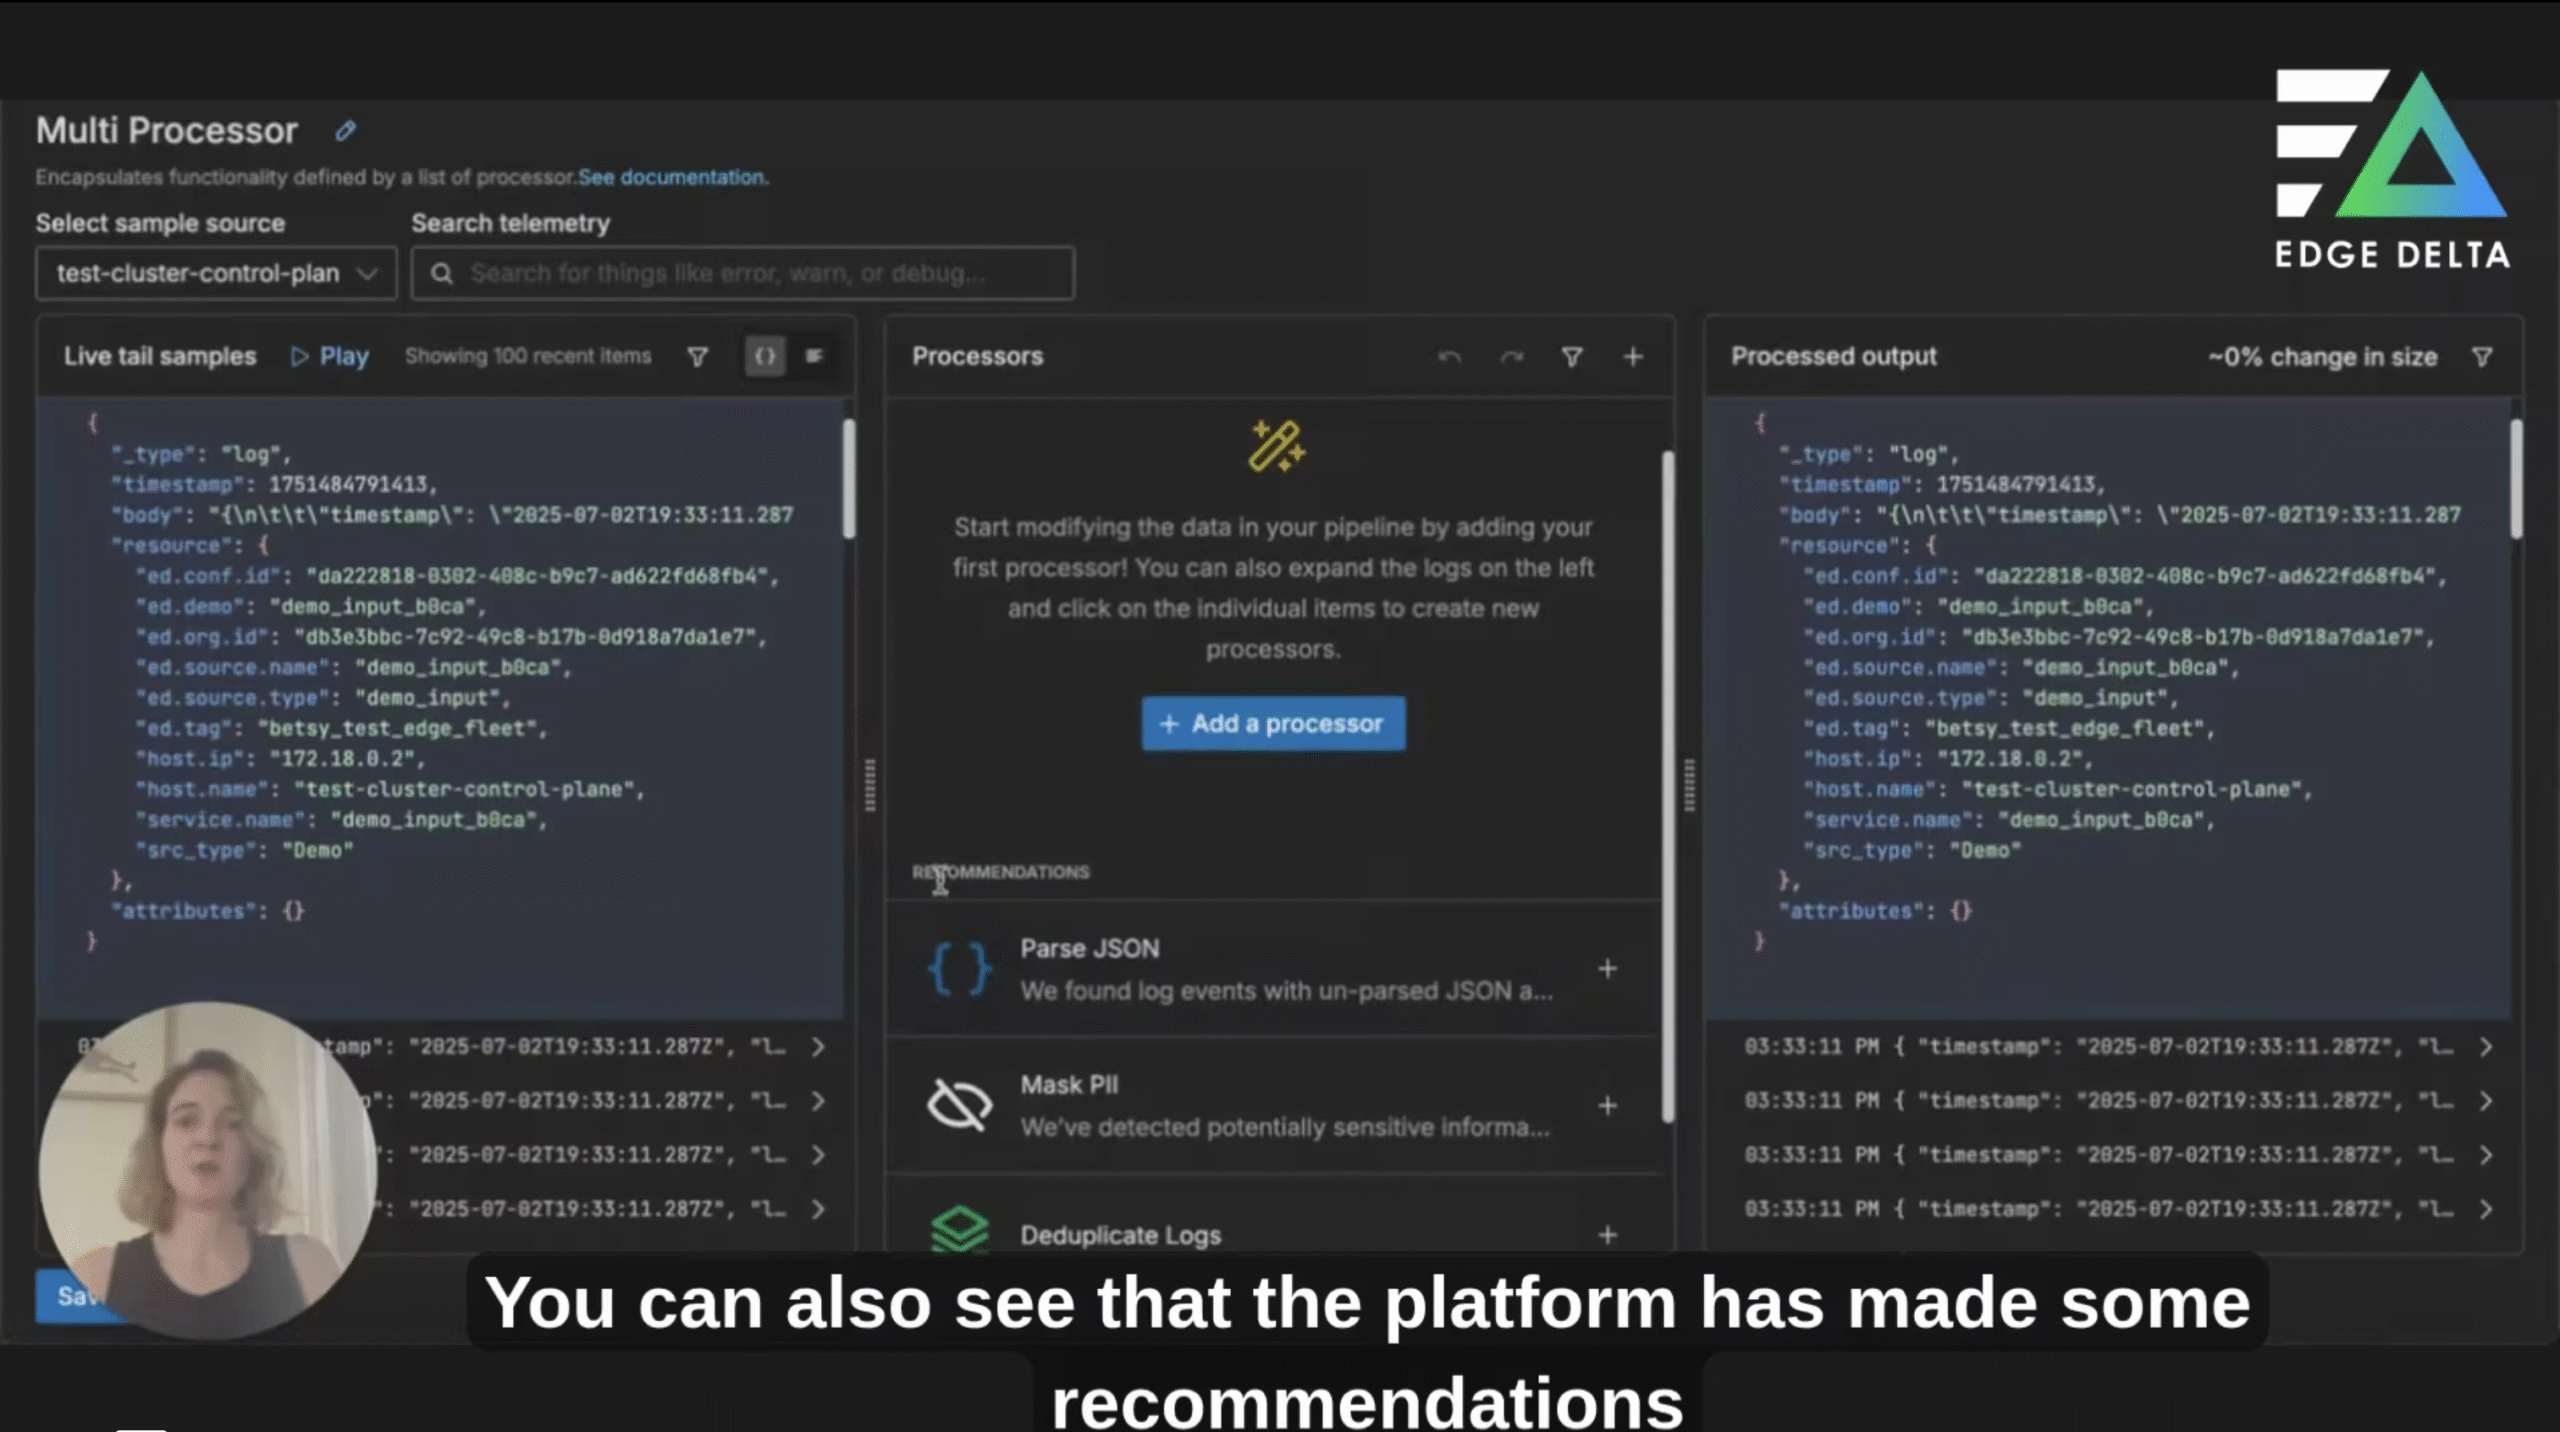Toggle the filter on Live tail samples
The image size is (2560, 1432).
click(x=698, y=356)
